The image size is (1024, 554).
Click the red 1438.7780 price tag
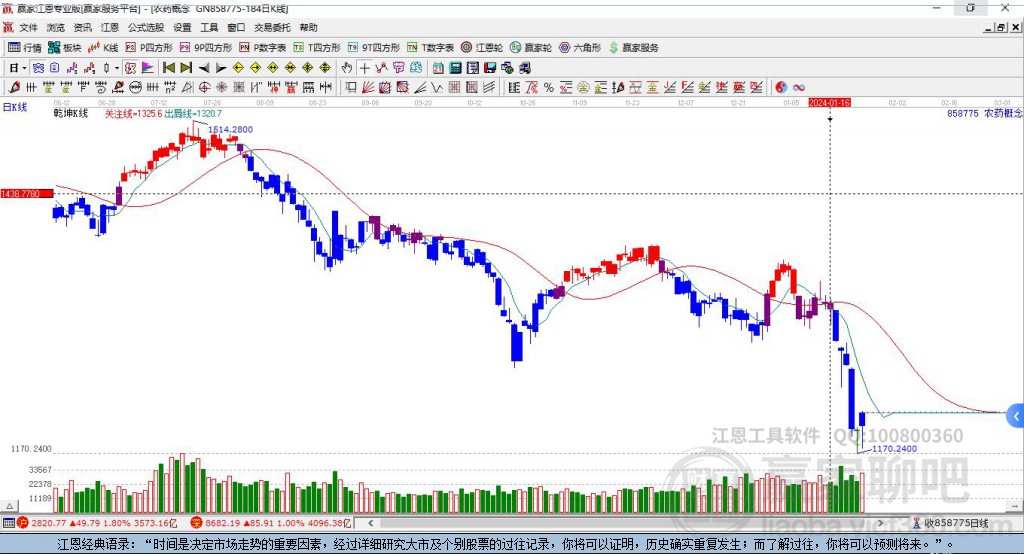coord(27,194)
